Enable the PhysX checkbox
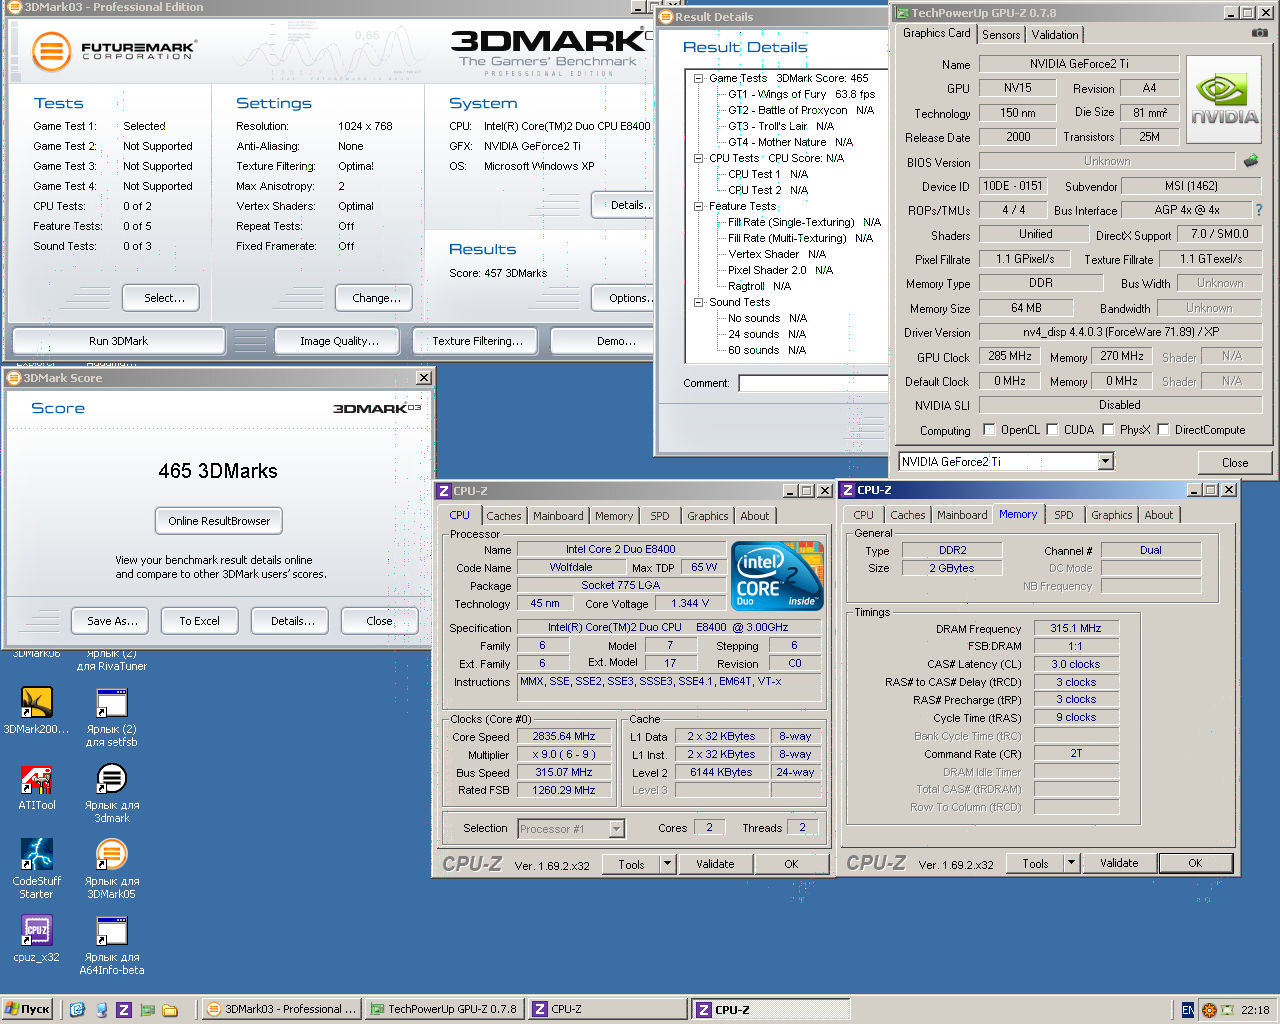The width and height of the screenshot is (1280, 1024). coord(1108,430)
